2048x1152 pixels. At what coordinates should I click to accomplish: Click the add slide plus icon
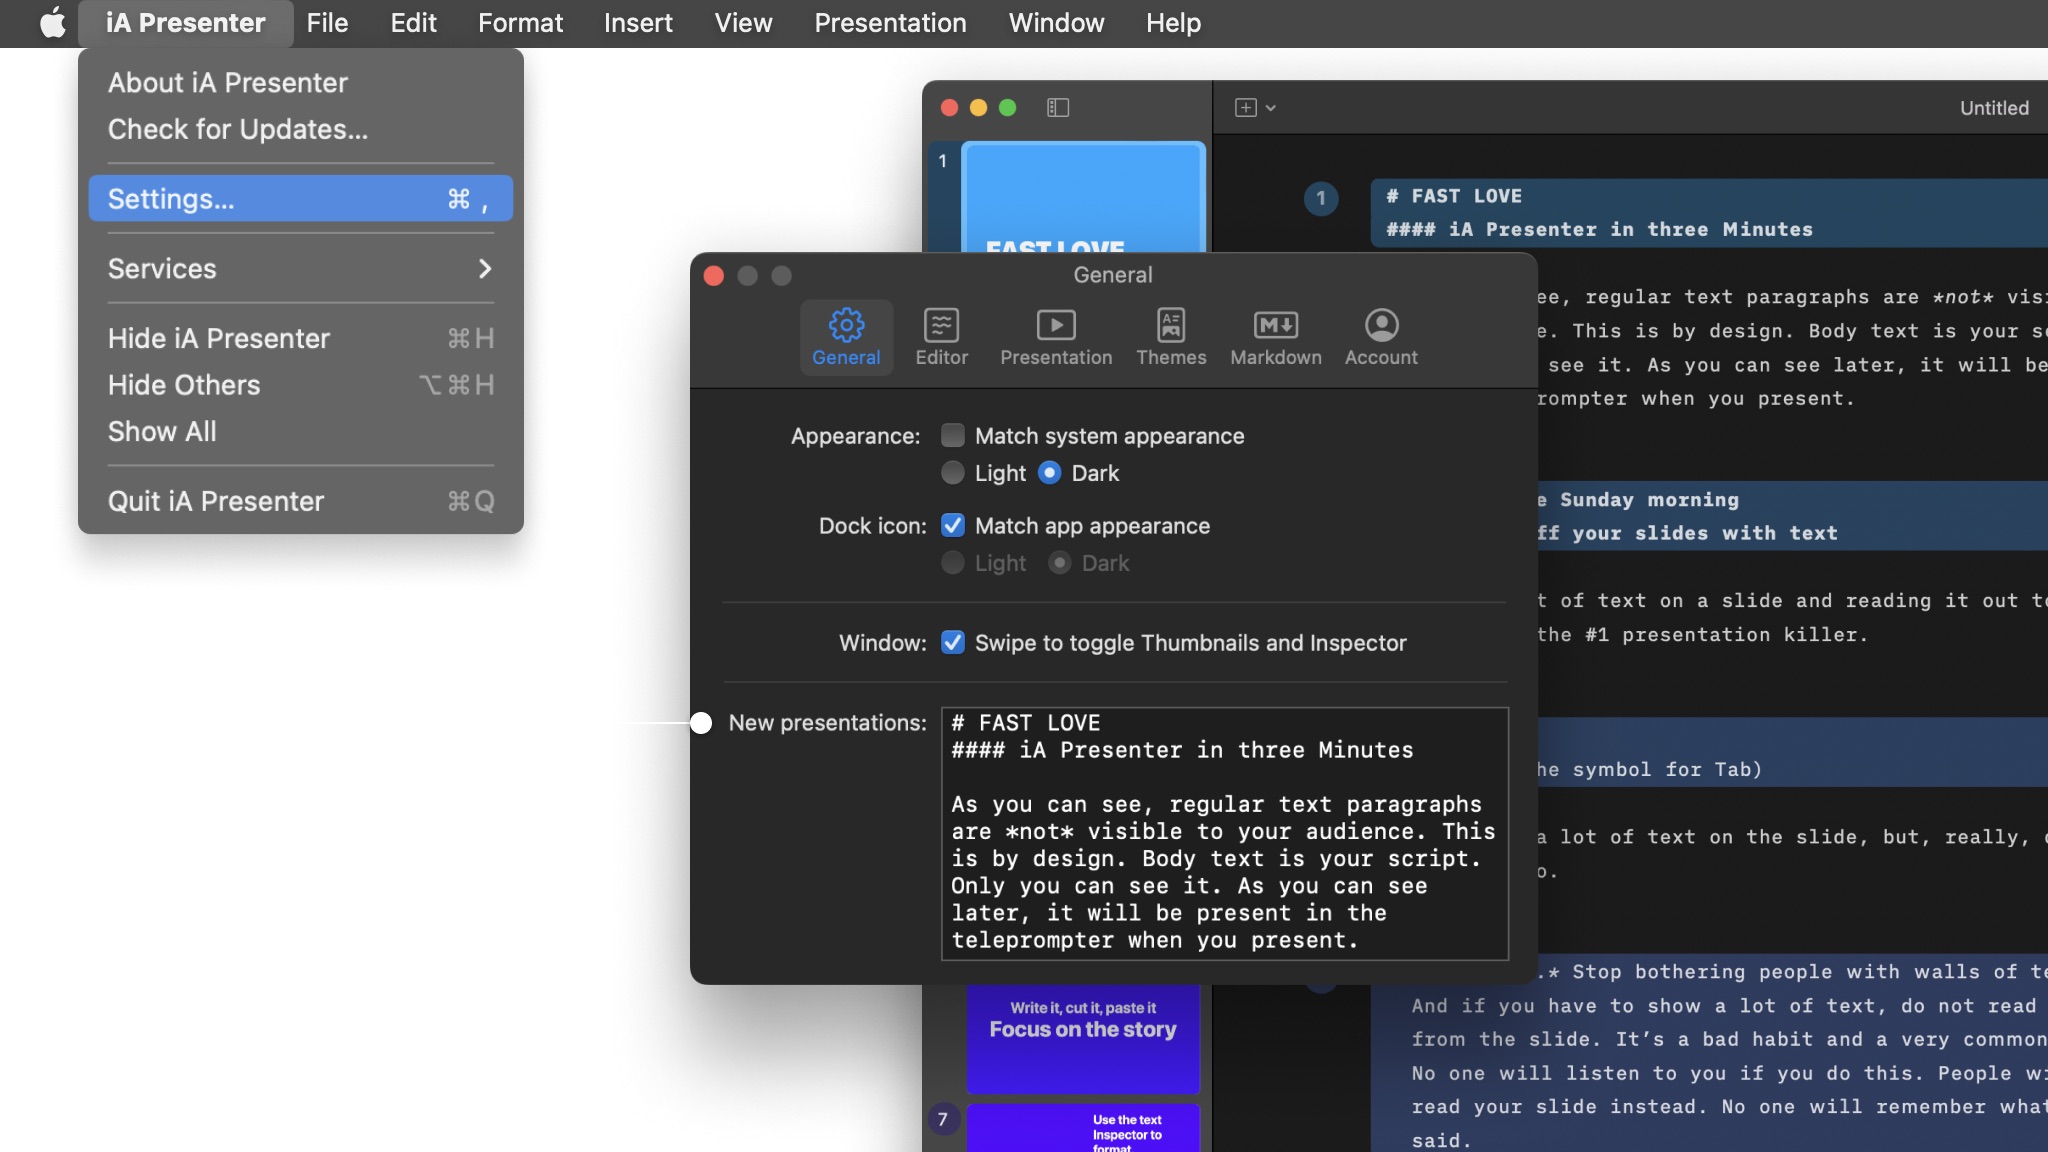pyautogui.click(x=1246, y=107)
